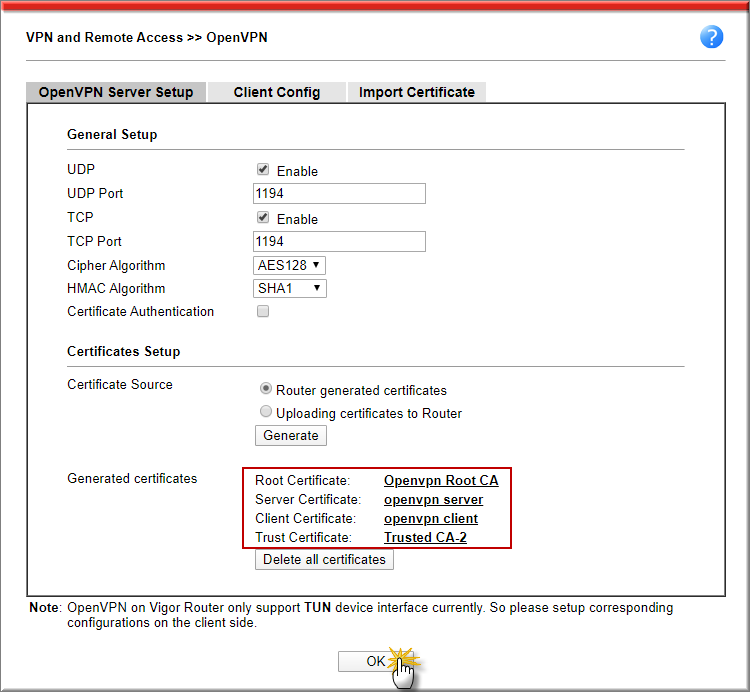The width and height of the screenshot is (750, 692).
Task: Click the 'Certificate Authentication' label
Action: click(x=141, y=311)
